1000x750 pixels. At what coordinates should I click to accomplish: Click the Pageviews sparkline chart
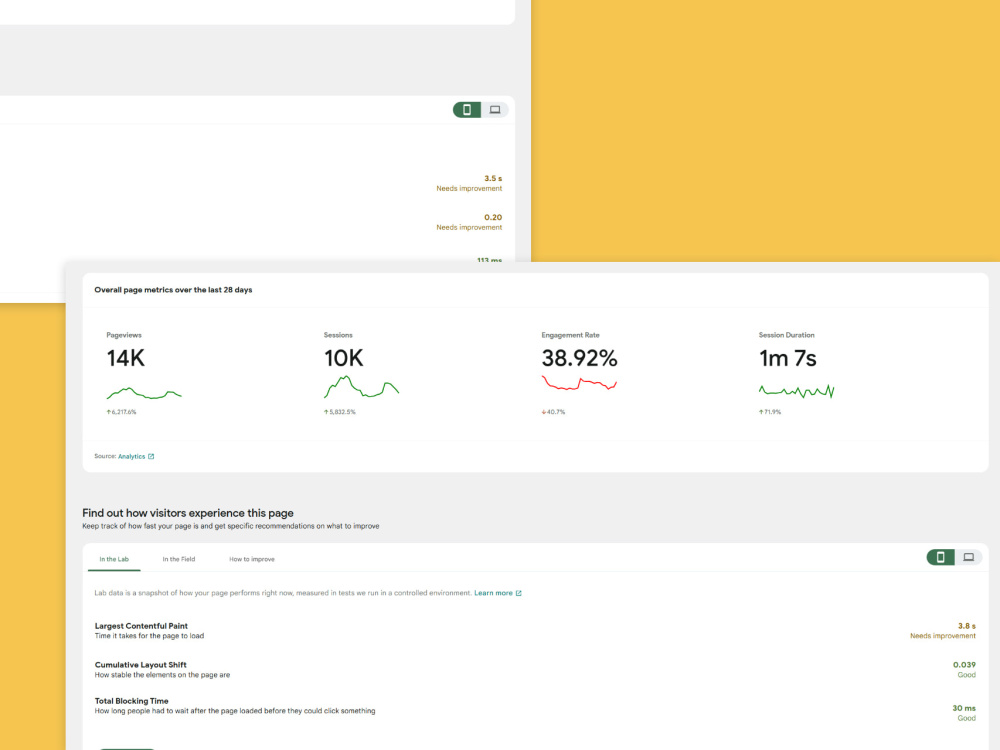[144, 393]
